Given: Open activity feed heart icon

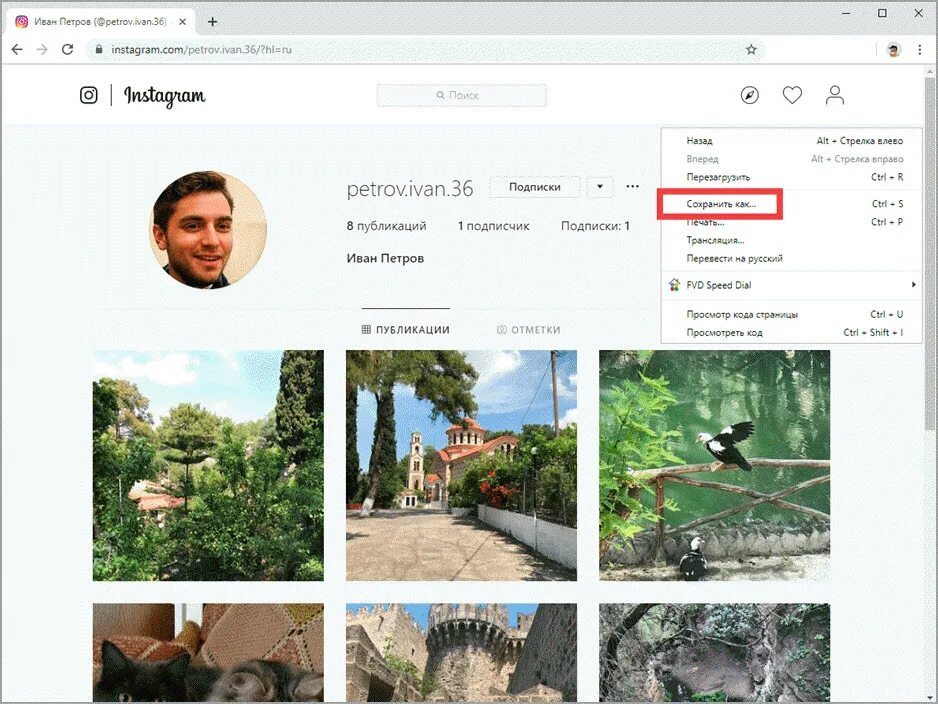Looking at the screenshot, I should point(792,95).
